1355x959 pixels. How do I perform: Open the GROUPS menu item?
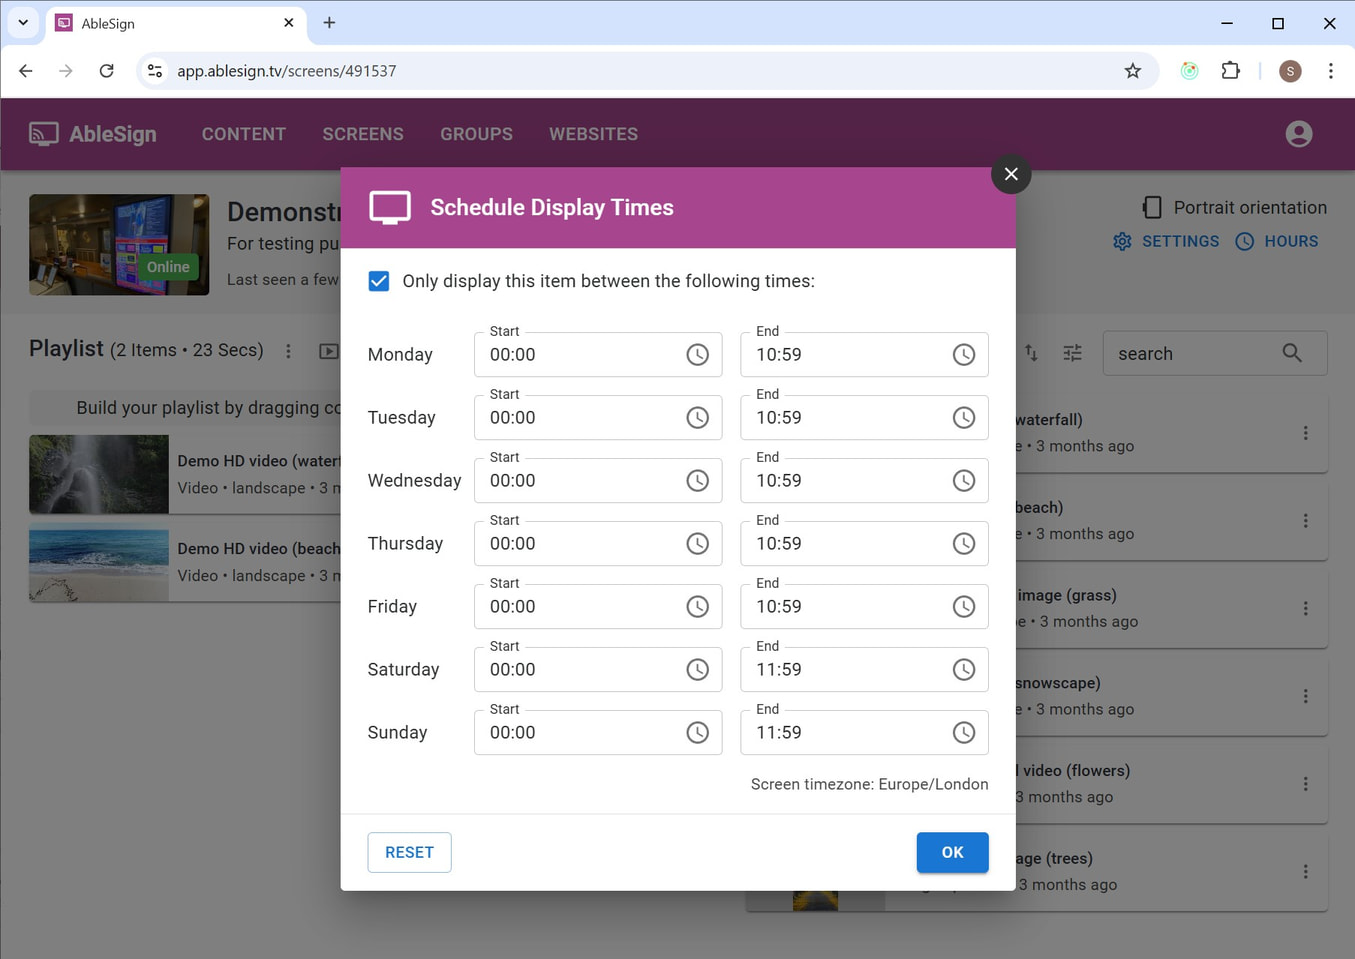(476, 134)
